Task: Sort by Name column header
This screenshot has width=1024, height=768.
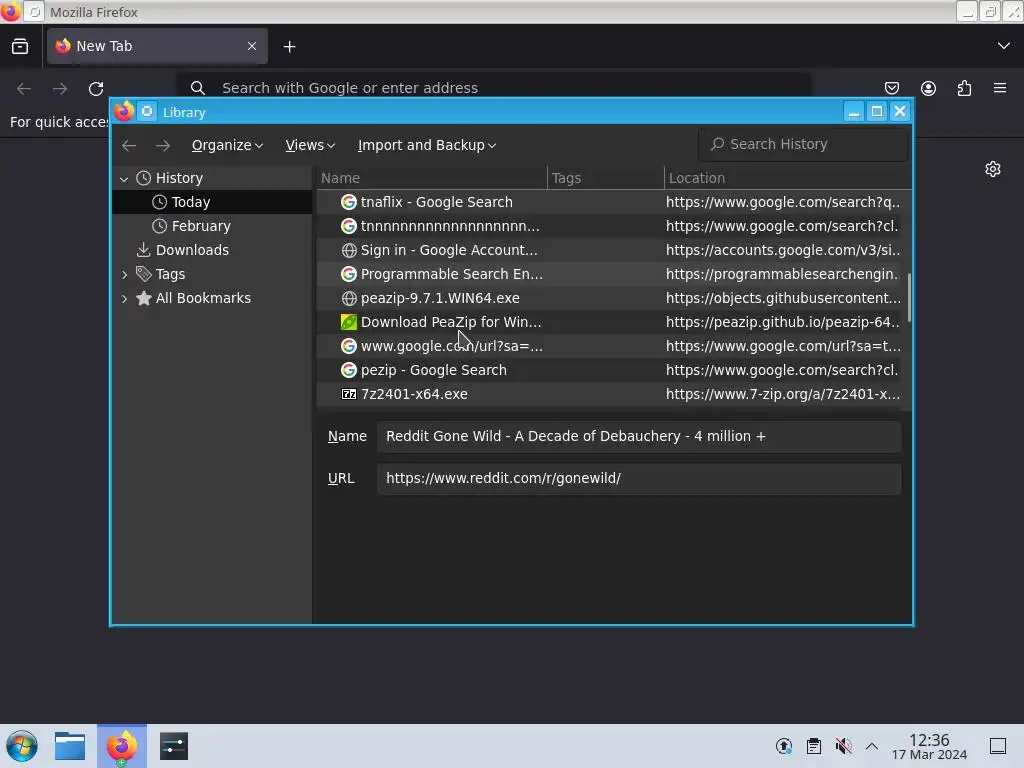Action: [x=432, y=178]
